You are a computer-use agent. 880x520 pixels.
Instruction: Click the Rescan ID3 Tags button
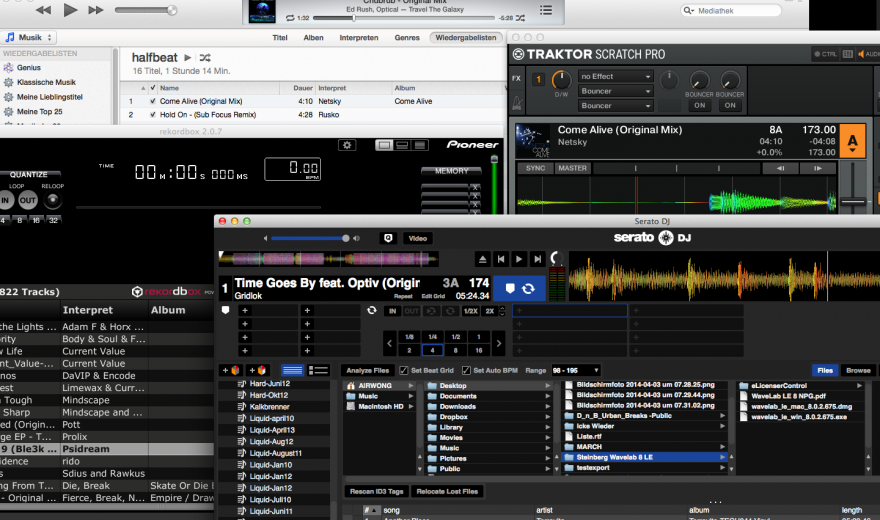pos(375,491)
